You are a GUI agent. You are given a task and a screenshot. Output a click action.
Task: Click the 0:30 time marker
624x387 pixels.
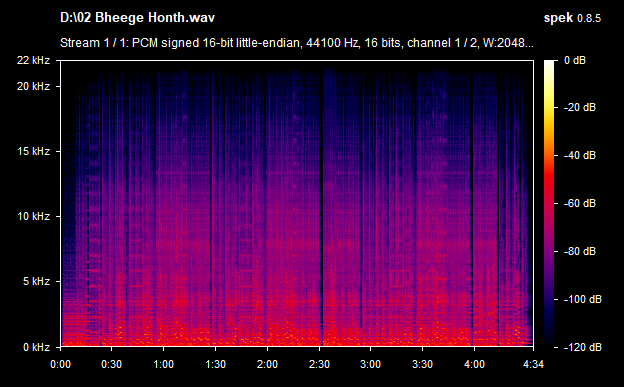tap(111, 364)
